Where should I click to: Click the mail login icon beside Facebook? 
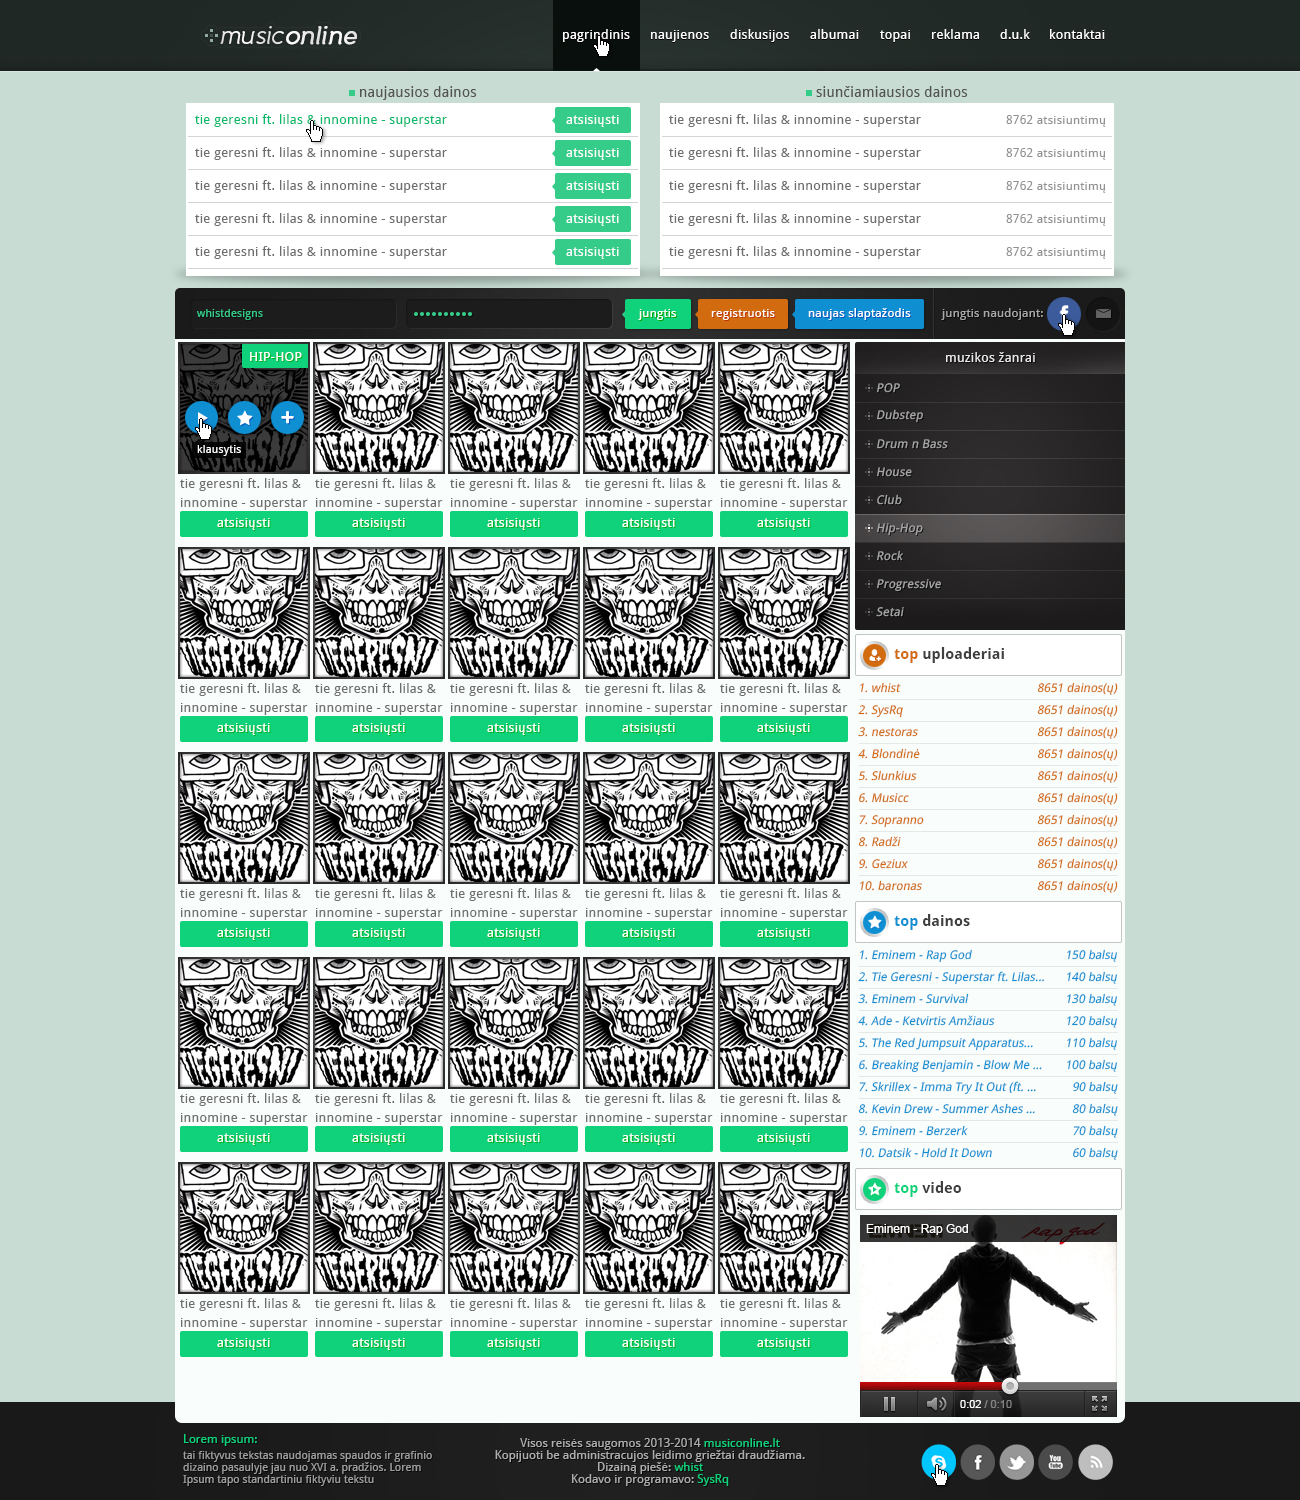click(x=1103, y=313)
